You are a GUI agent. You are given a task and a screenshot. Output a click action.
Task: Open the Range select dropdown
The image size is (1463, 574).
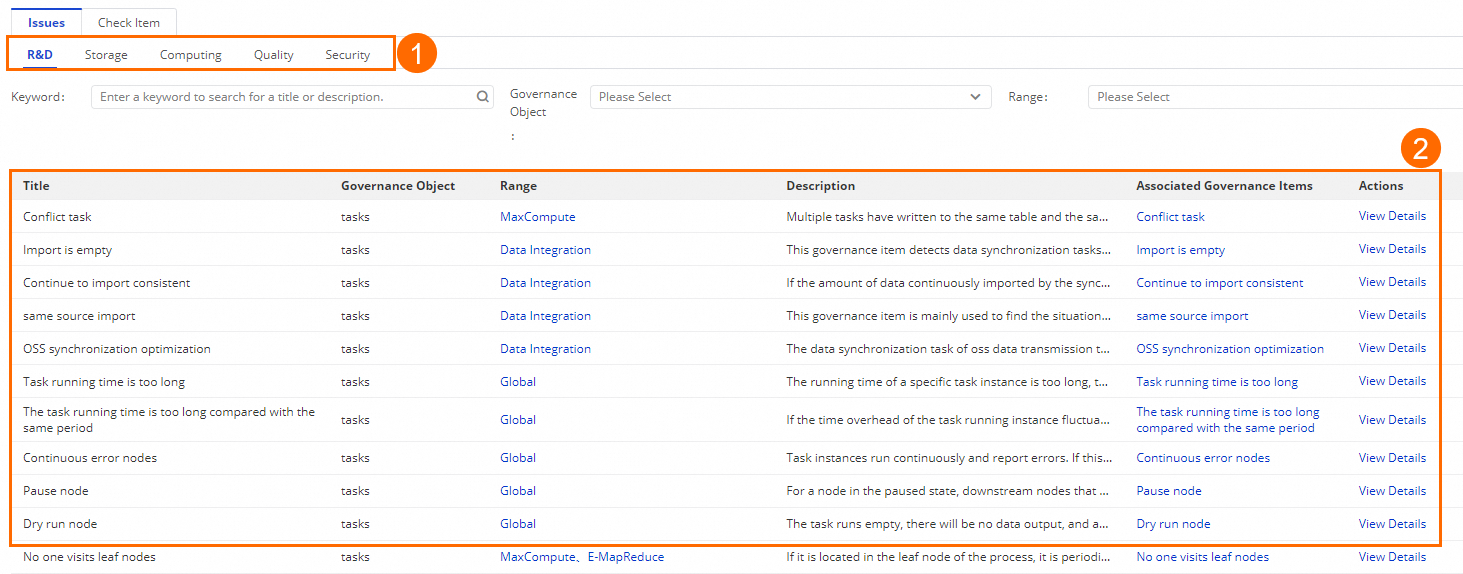click(x=1270, y=97)
